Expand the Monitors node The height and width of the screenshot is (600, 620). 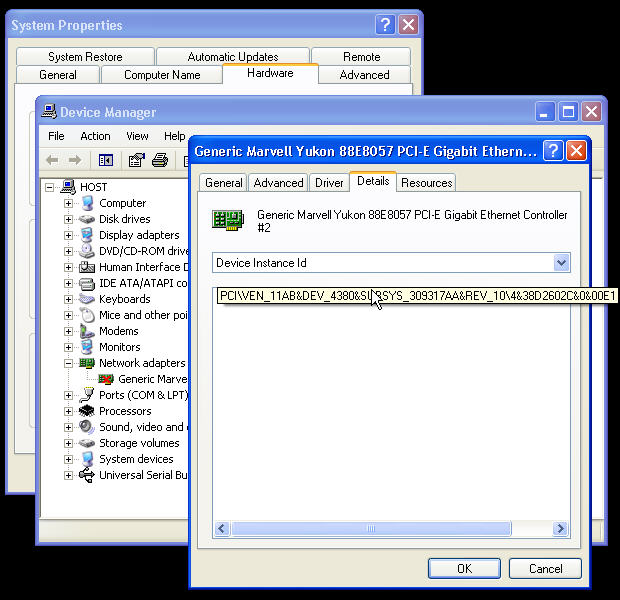[x=68, y=347]
